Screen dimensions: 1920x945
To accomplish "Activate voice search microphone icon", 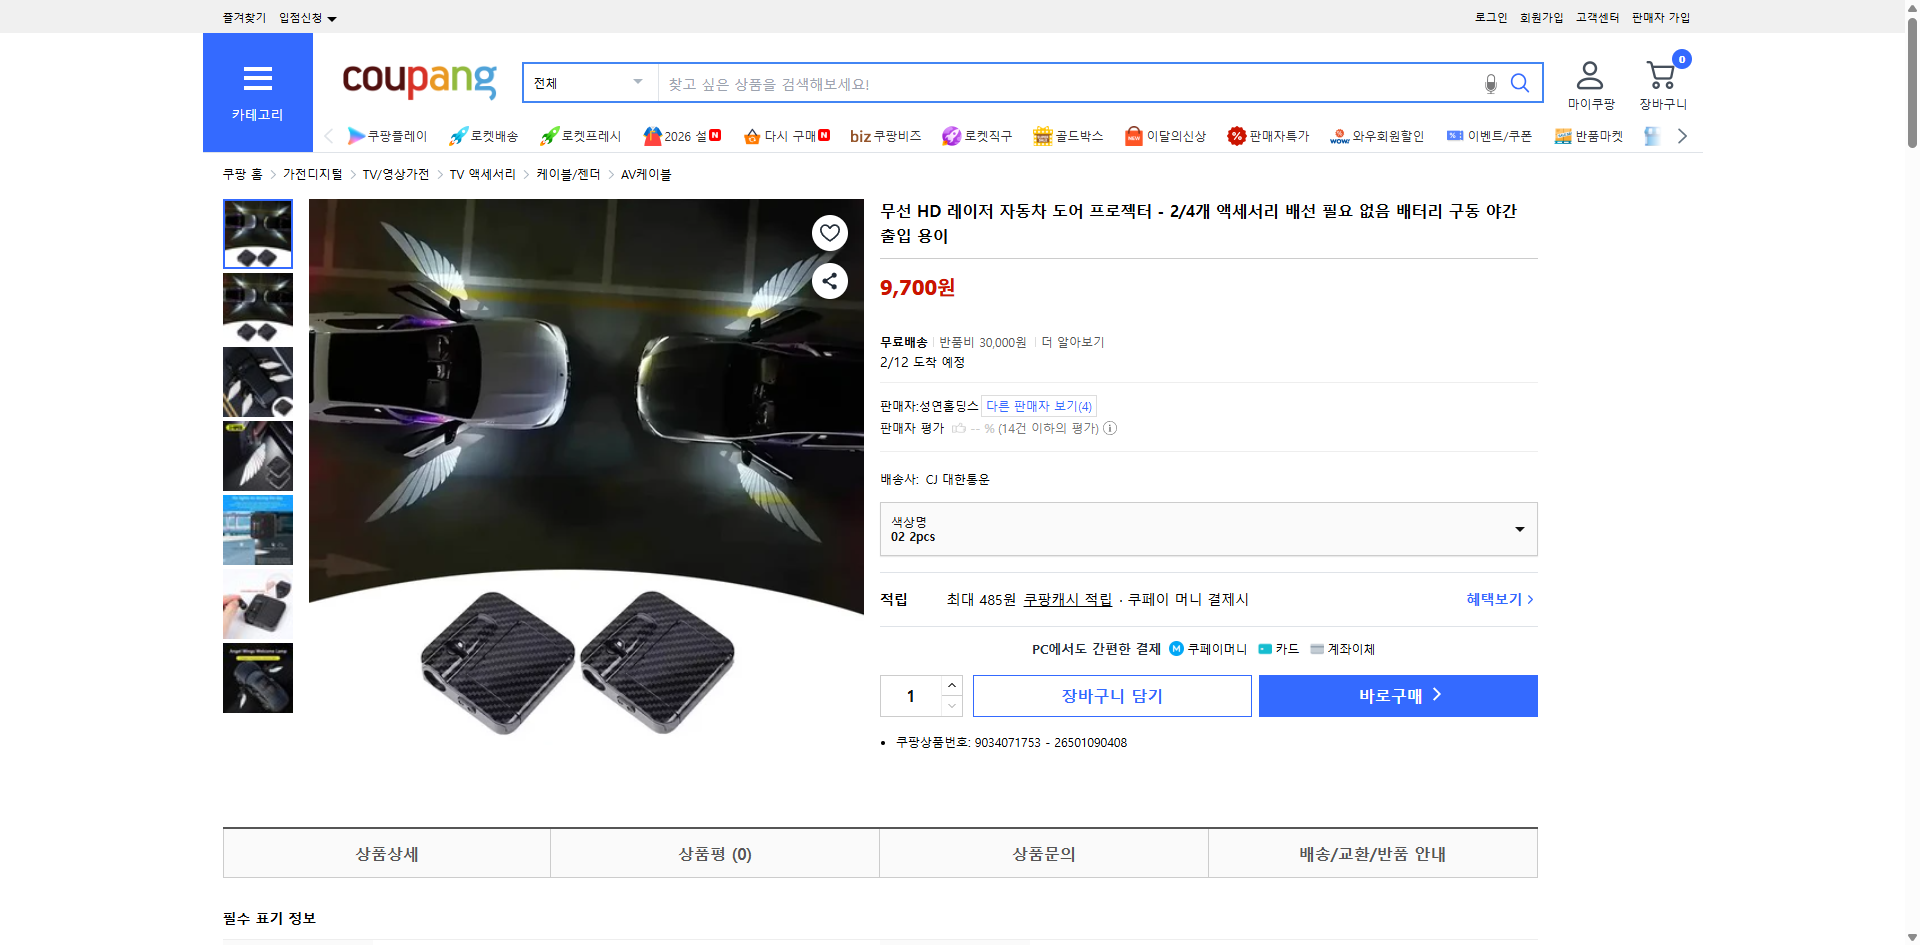I will coord(1489,84).
